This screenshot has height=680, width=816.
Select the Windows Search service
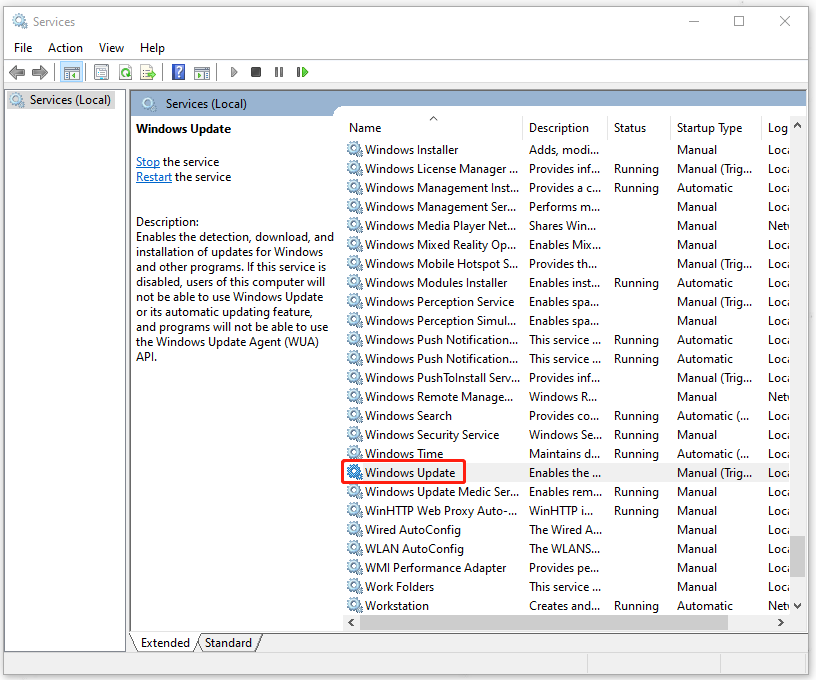click(x=409, y=415)
